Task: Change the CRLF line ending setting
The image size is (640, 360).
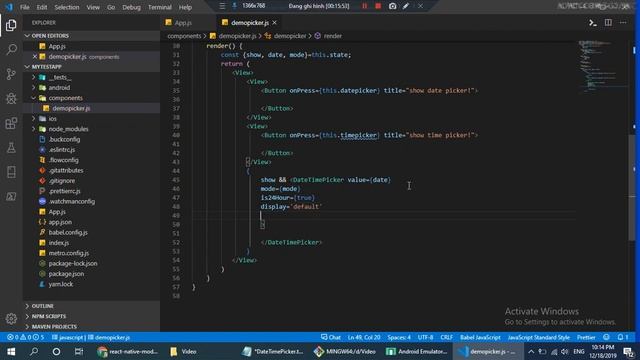Action: (446, 337)
